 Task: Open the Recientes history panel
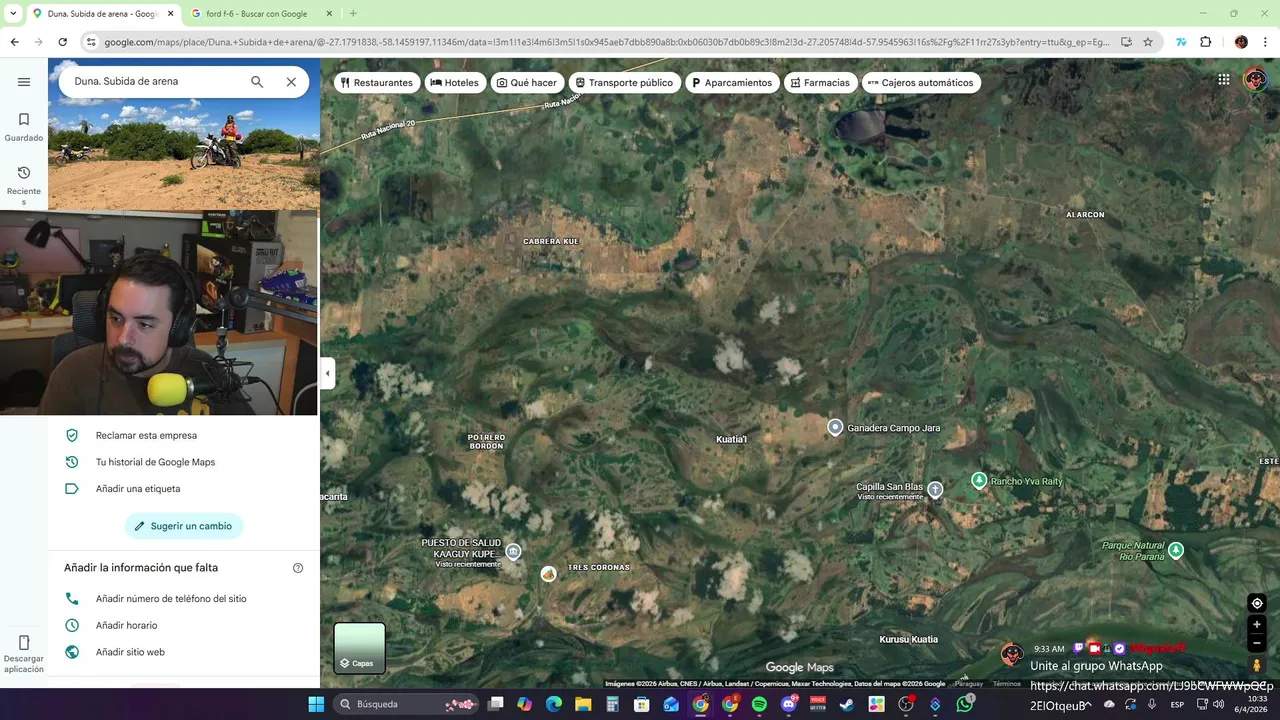pos(24,185)
